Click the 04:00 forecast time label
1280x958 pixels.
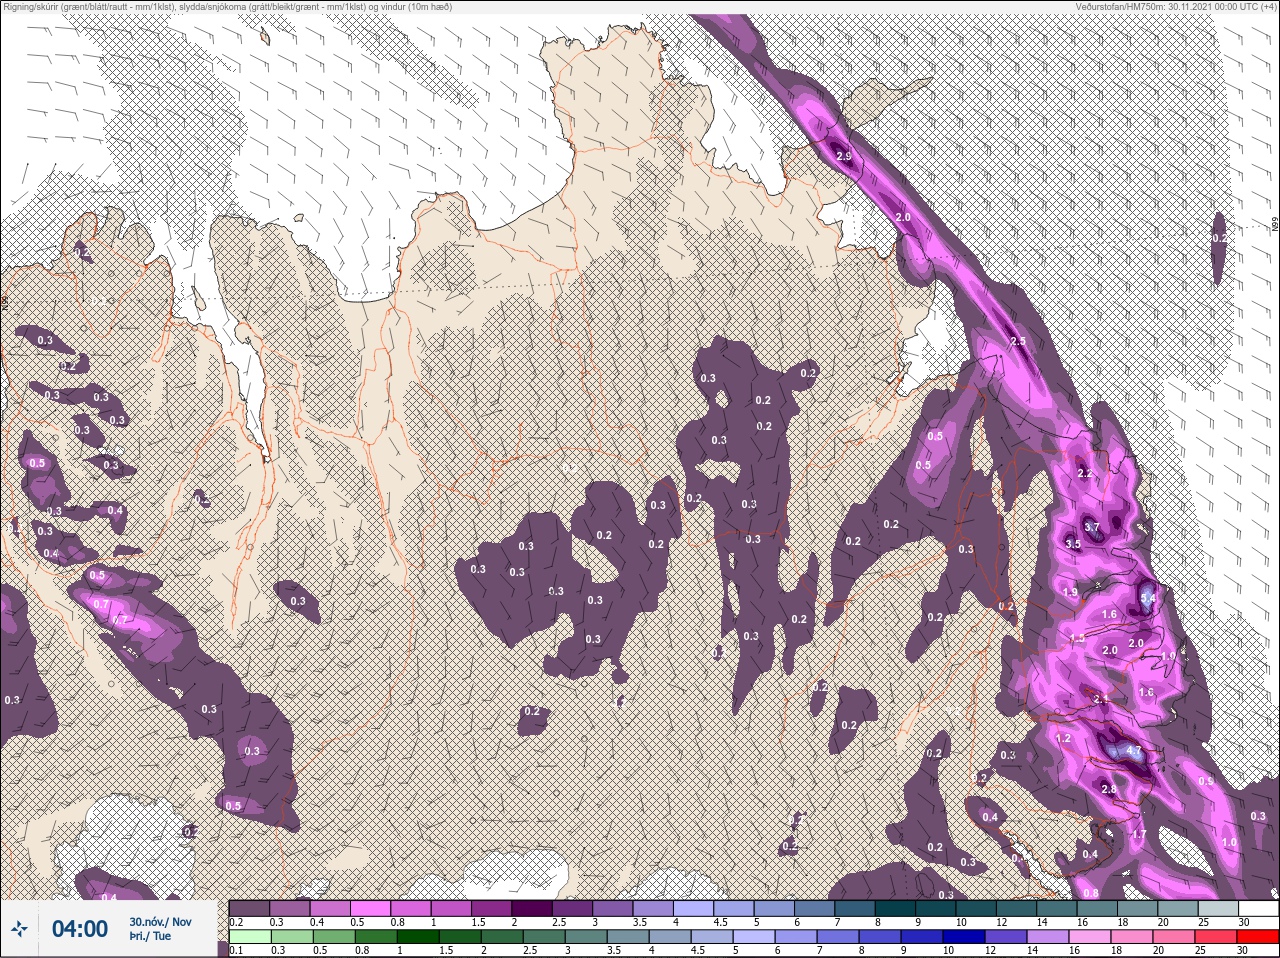[x=80, y=929]
